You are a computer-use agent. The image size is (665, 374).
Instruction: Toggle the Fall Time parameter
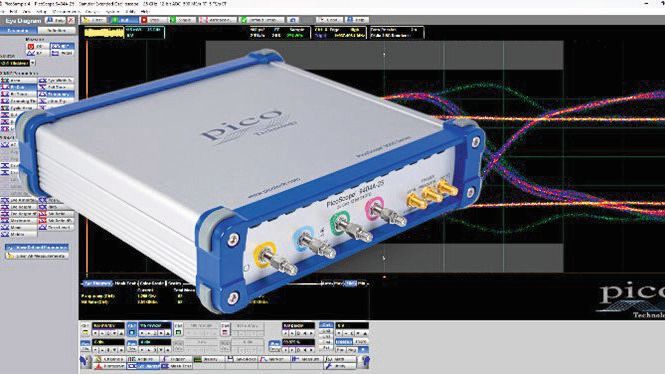pos(56,87)
